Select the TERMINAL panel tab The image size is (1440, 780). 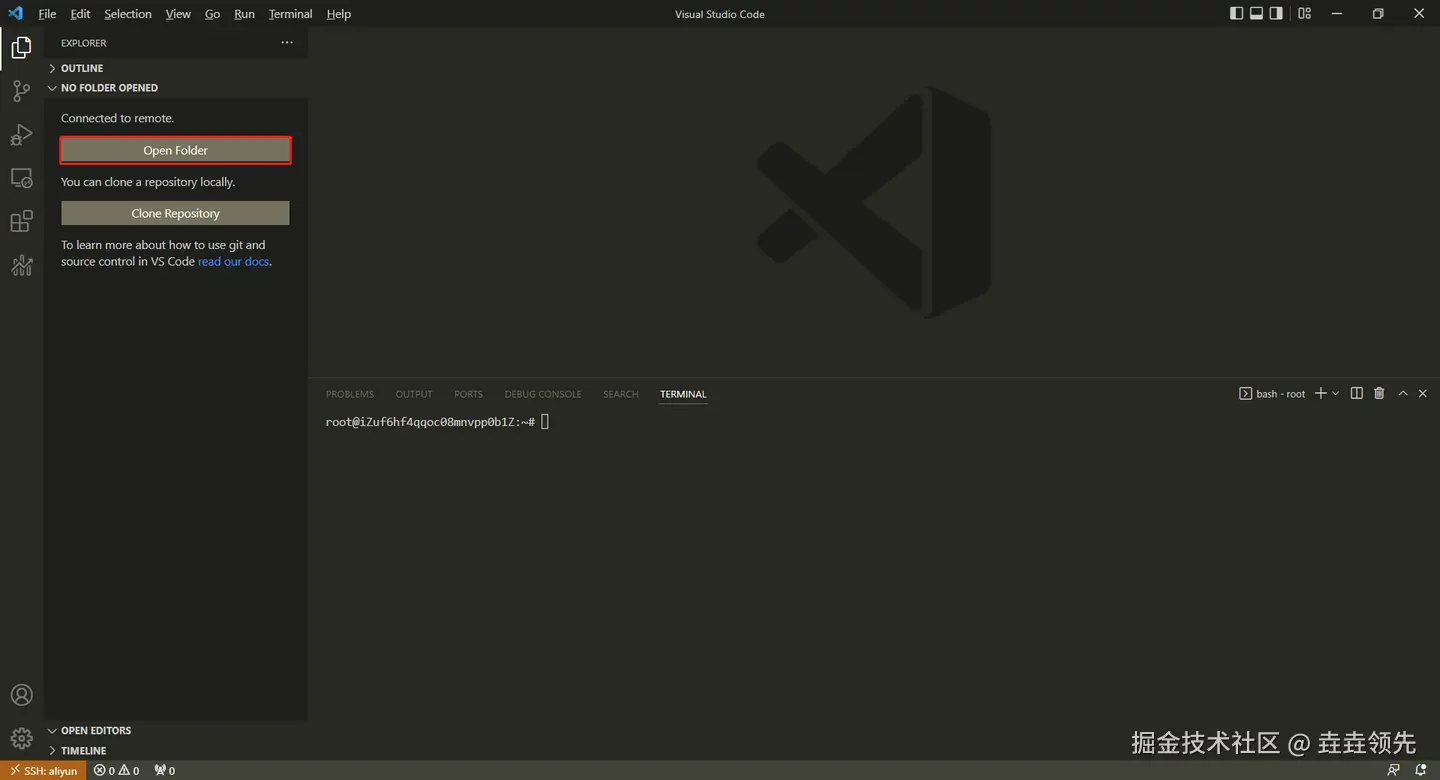coord(683,394)
